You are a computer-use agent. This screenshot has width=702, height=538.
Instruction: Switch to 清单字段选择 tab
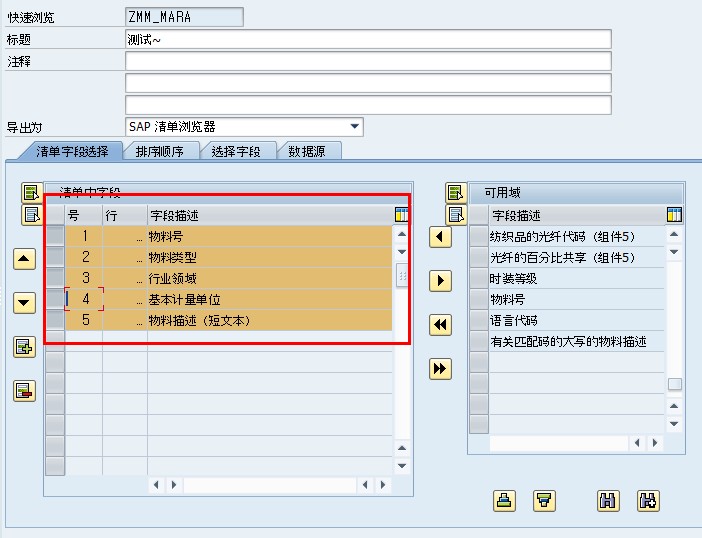click(72, 151)
